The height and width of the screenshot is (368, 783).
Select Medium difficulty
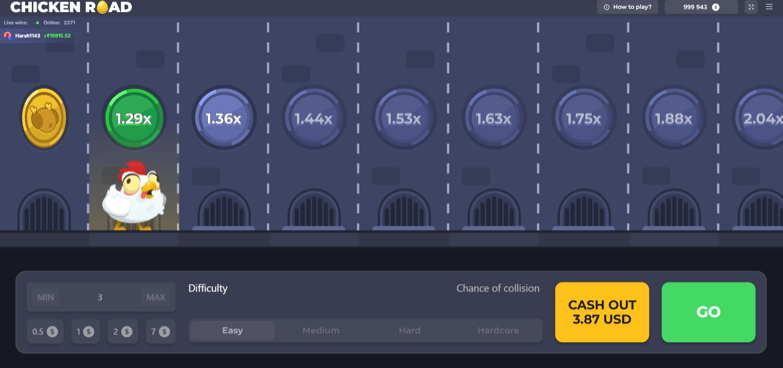[321, 331]
